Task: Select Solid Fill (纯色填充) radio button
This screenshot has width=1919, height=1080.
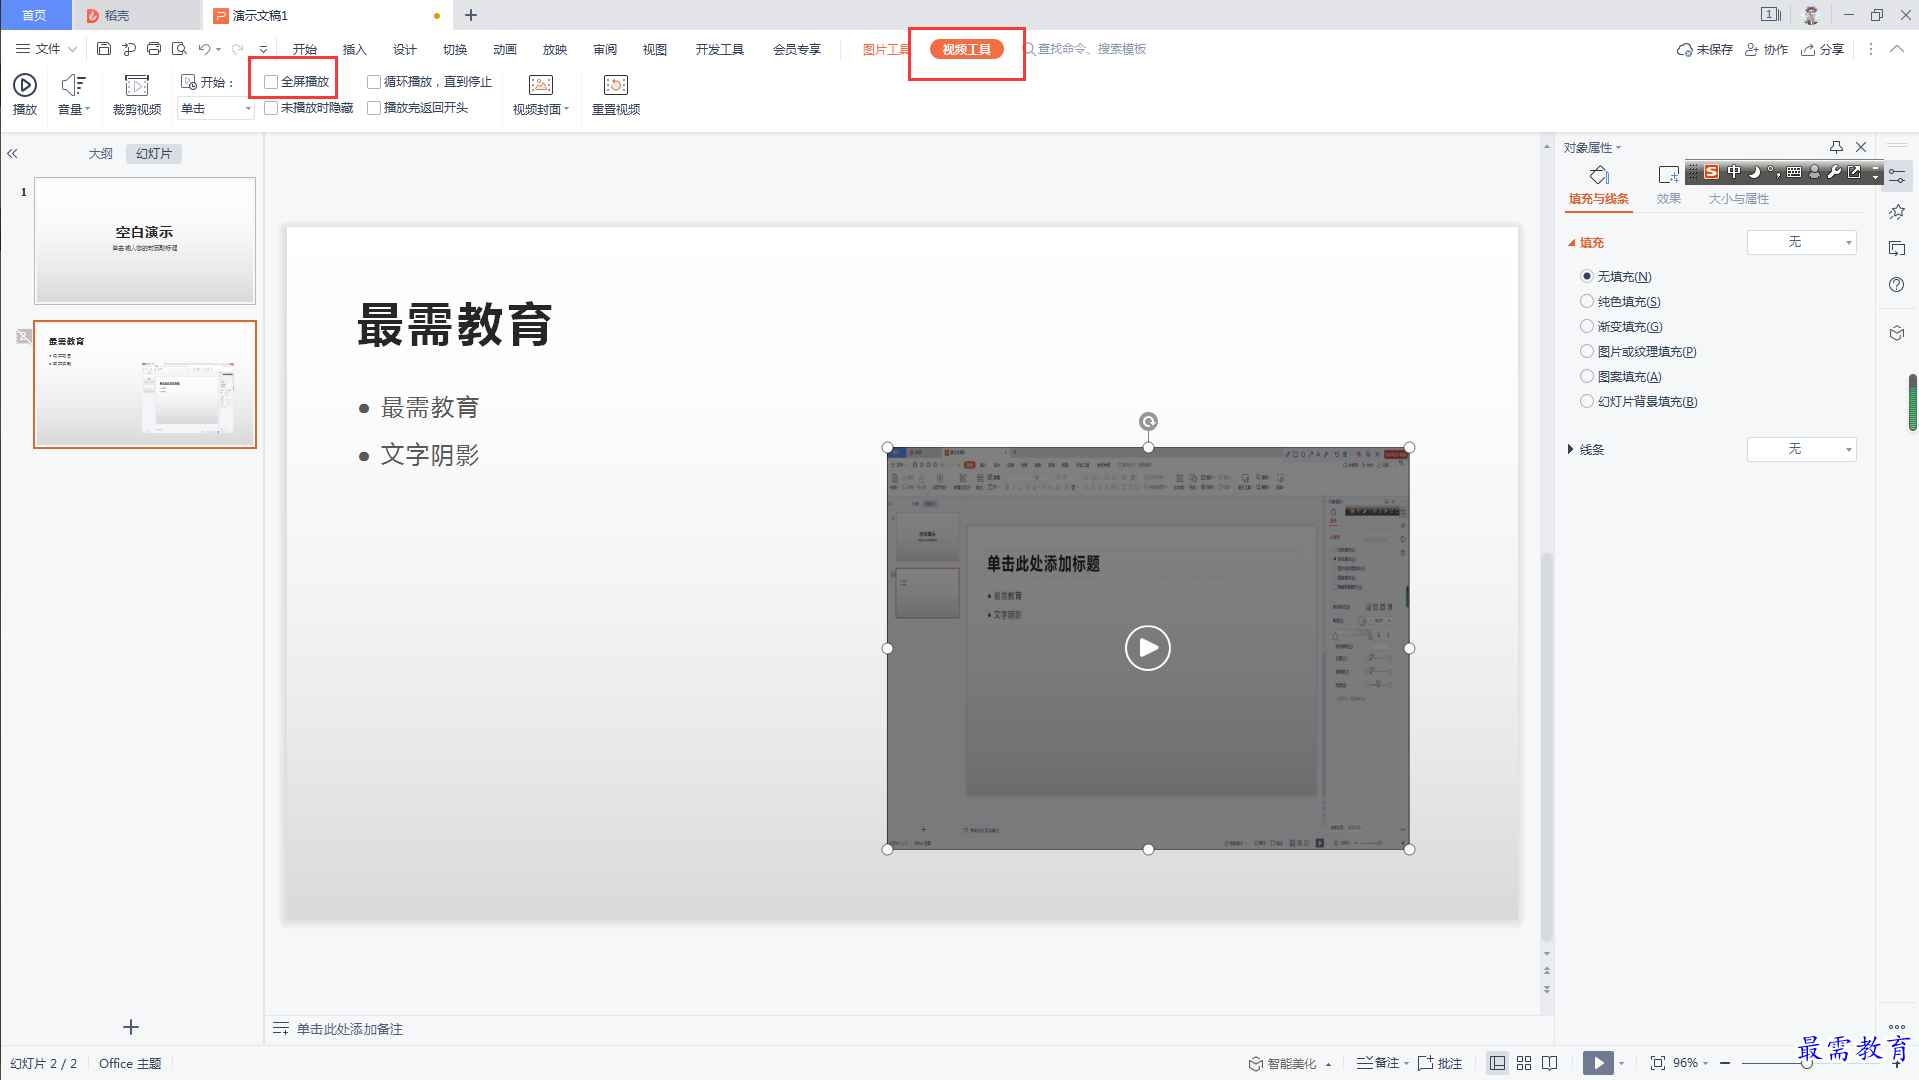Action: [x=1587, y=301]
